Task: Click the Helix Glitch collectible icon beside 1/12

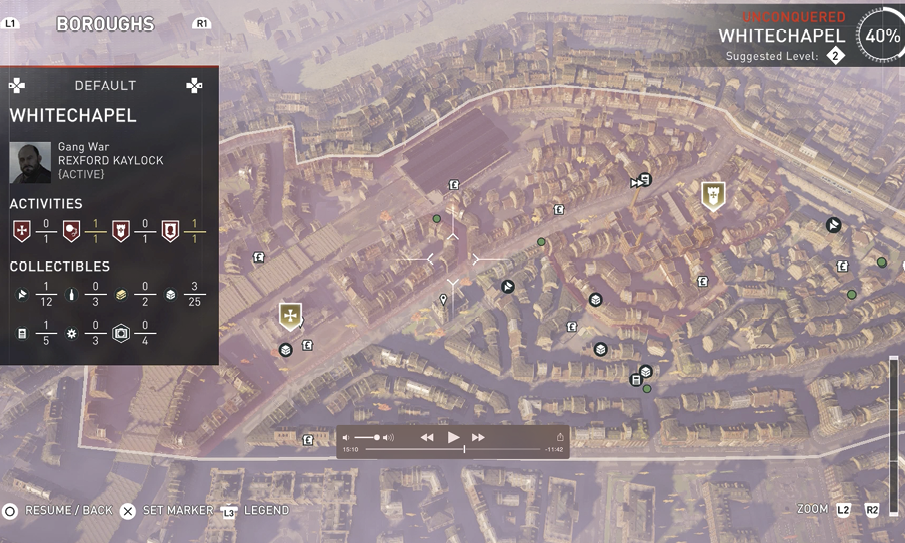Action: [22, 295]
